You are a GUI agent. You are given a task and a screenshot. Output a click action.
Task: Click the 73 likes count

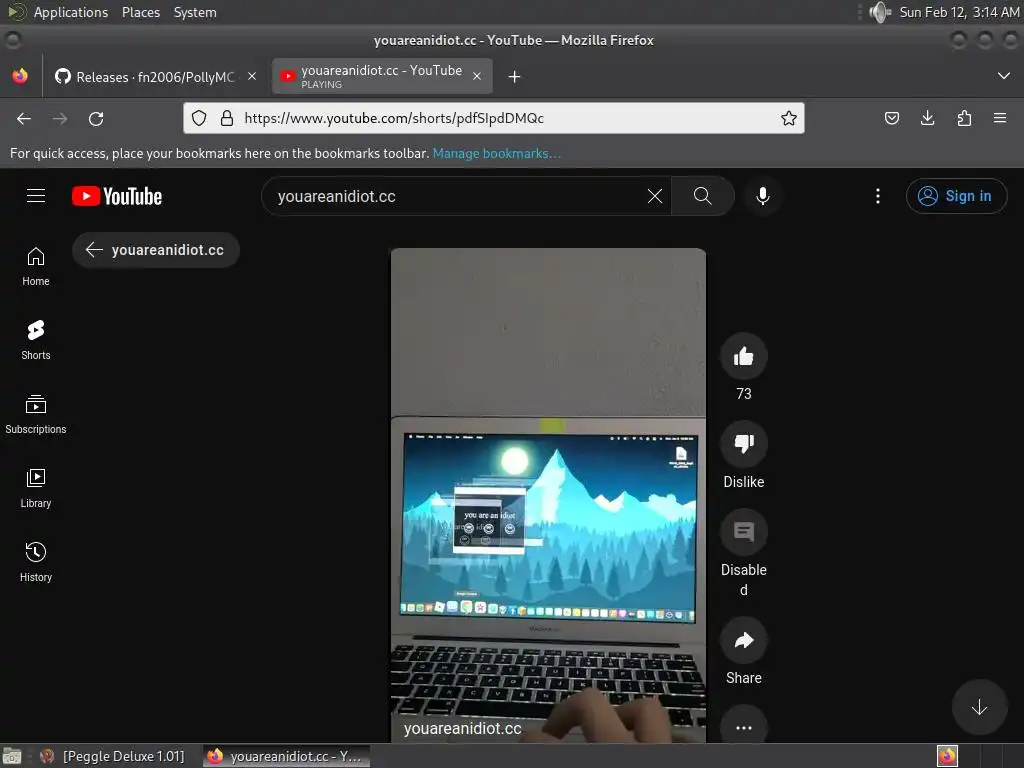tap(743, 394)
